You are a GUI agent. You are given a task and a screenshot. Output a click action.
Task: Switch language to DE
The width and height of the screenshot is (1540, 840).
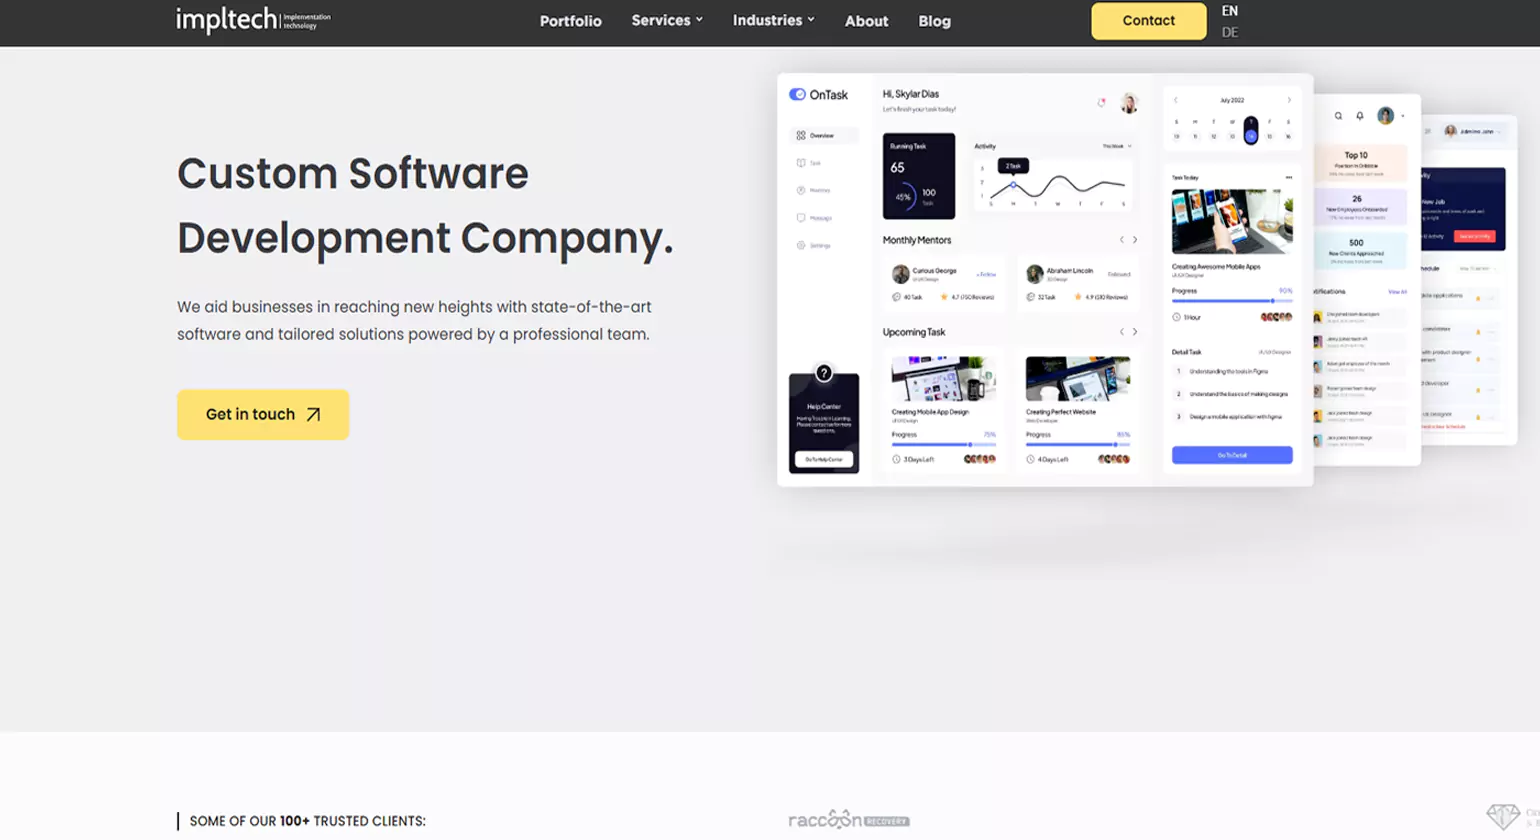click(x=1229, y=32)
